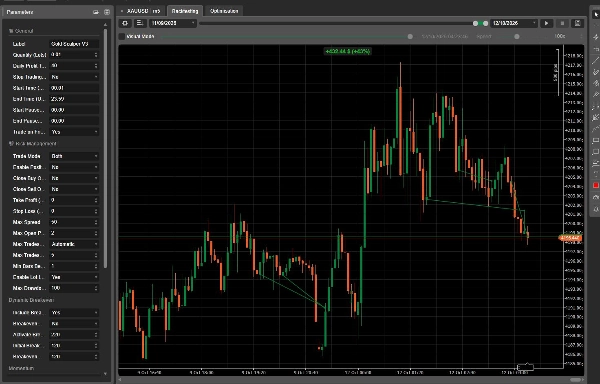Viewport: 600px width, 384px height.
Task: Open Close Buy dropdown
Action: [x=74, y=178]
